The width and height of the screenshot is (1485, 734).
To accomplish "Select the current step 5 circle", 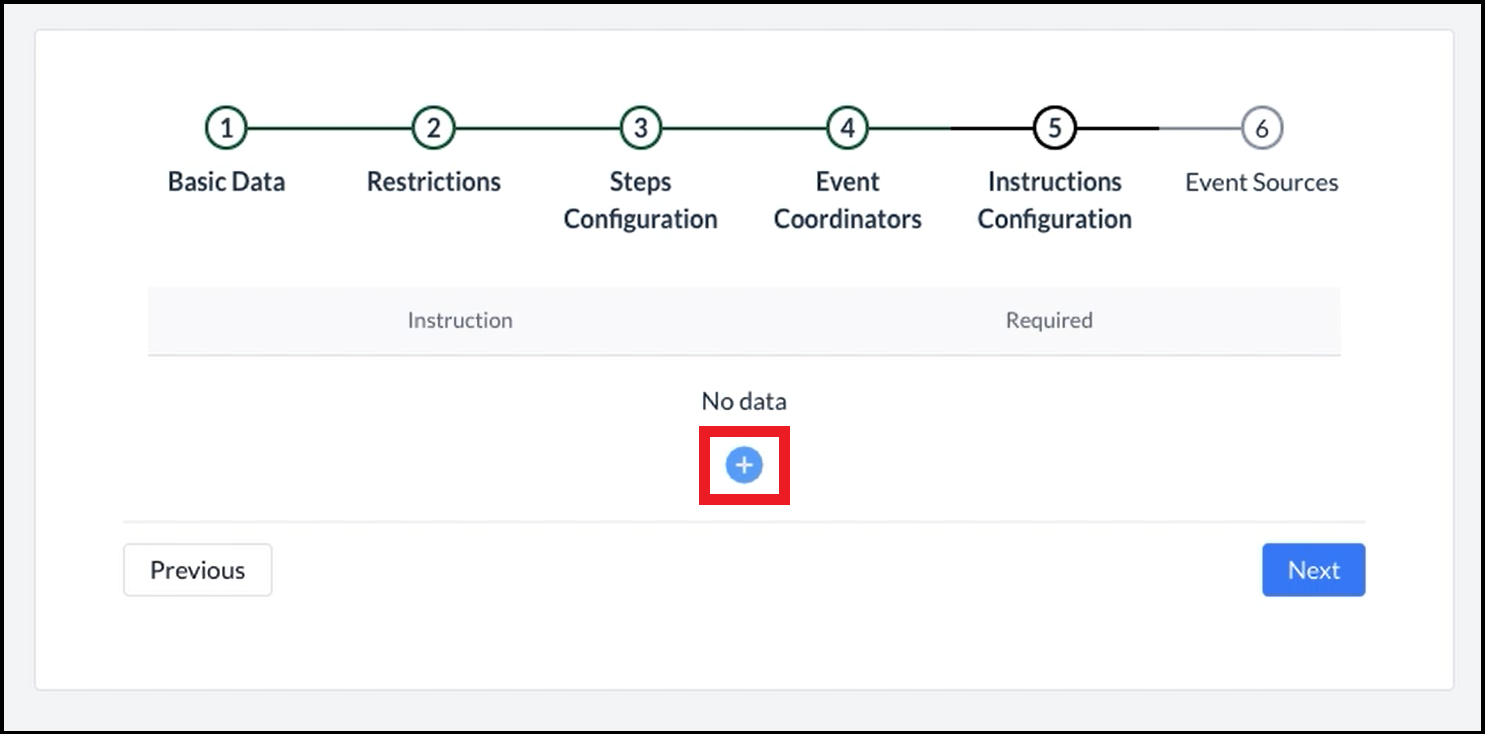I will (x=1055, y=128).
